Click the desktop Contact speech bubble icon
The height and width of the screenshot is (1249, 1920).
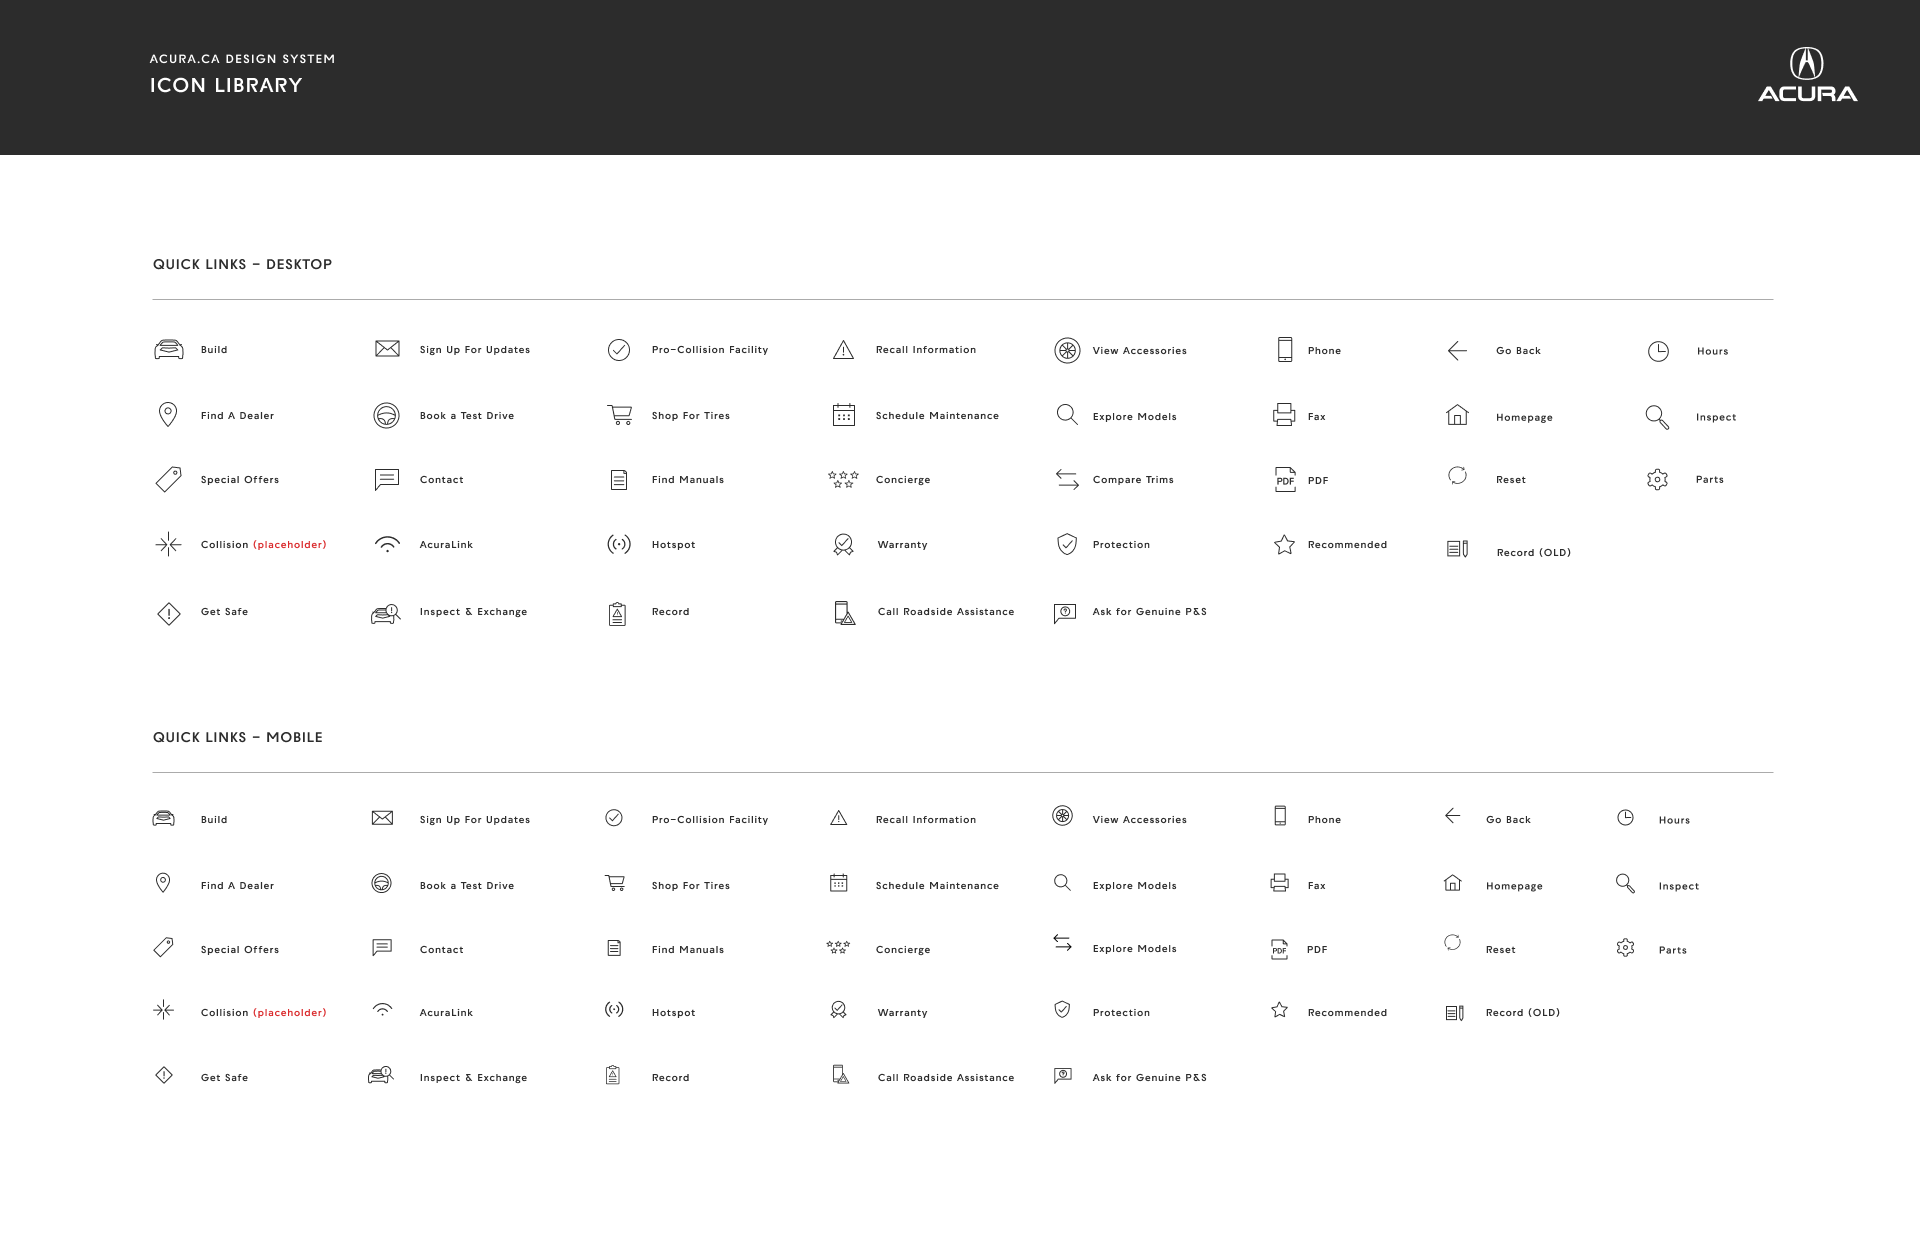pyautogui.click(x=387, y=480)
